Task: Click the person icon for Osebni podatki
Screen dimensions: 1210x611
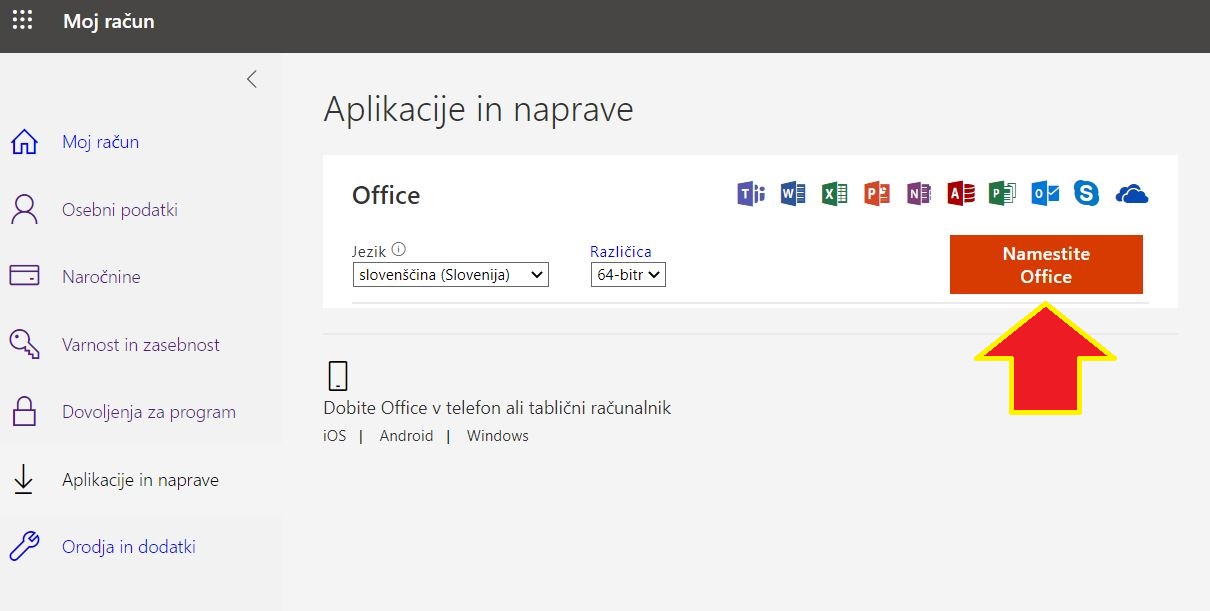Action: coord(24,210)
